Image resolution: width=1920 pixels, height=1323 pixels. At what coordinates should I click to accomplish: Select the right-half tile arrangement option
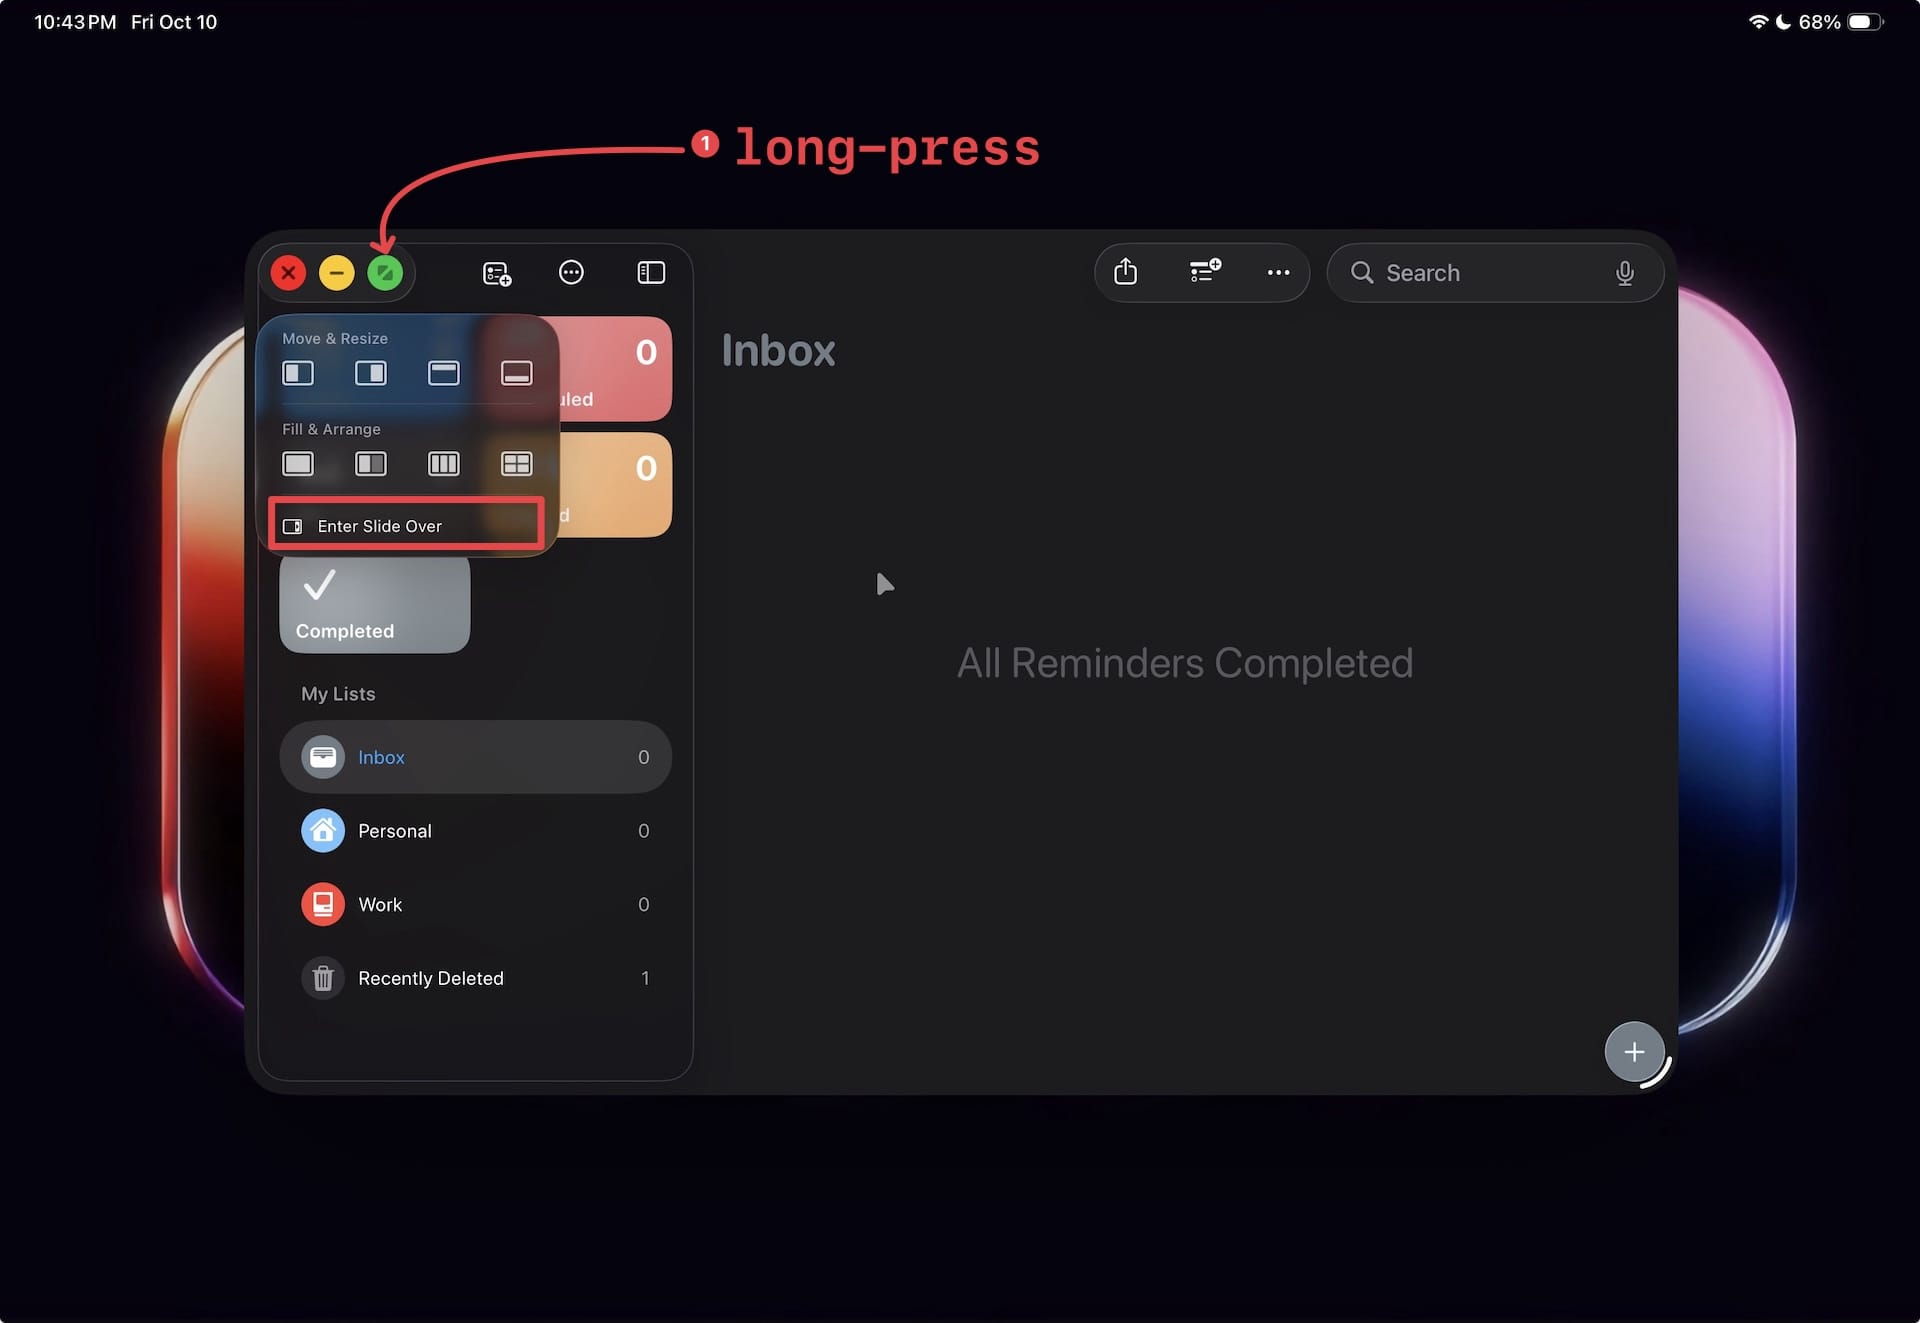tap(370, 373)
